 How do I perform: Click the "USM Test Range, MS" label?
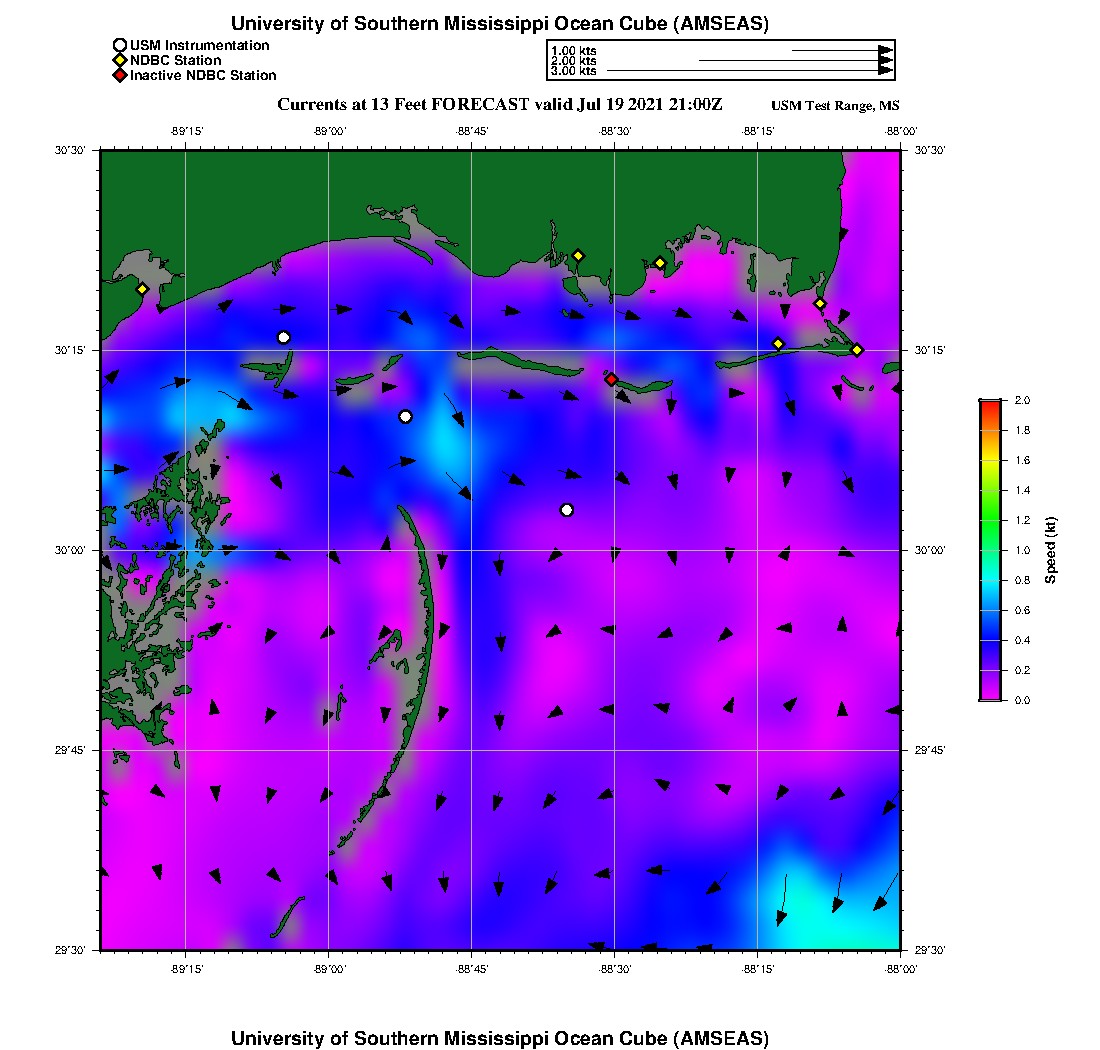835,106
